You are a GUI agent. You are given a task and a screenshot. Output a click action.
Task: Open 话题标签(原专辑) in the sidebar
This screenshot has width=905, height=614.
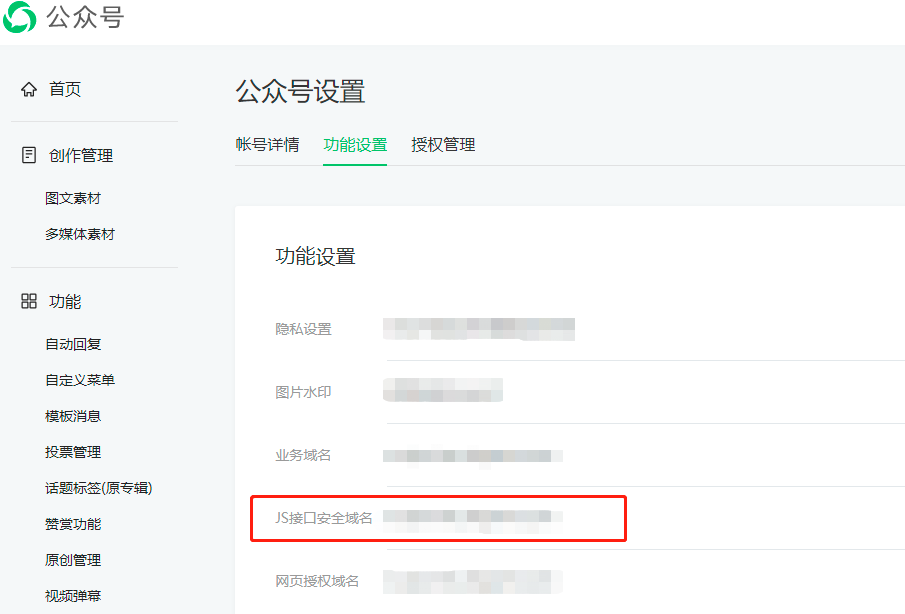point(99,488)
